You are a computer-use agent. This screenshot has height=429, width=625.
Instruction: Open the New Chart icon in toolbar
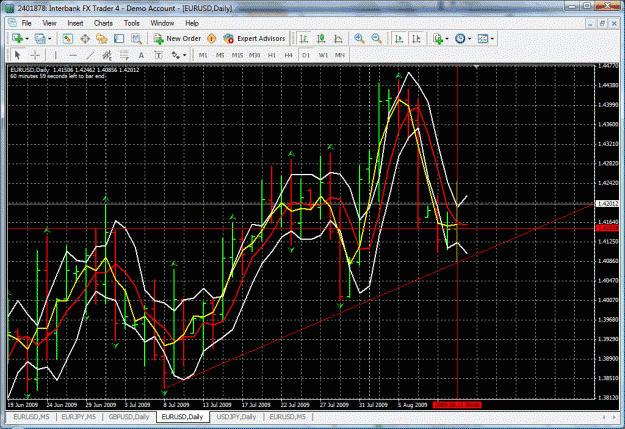point(17,39)
